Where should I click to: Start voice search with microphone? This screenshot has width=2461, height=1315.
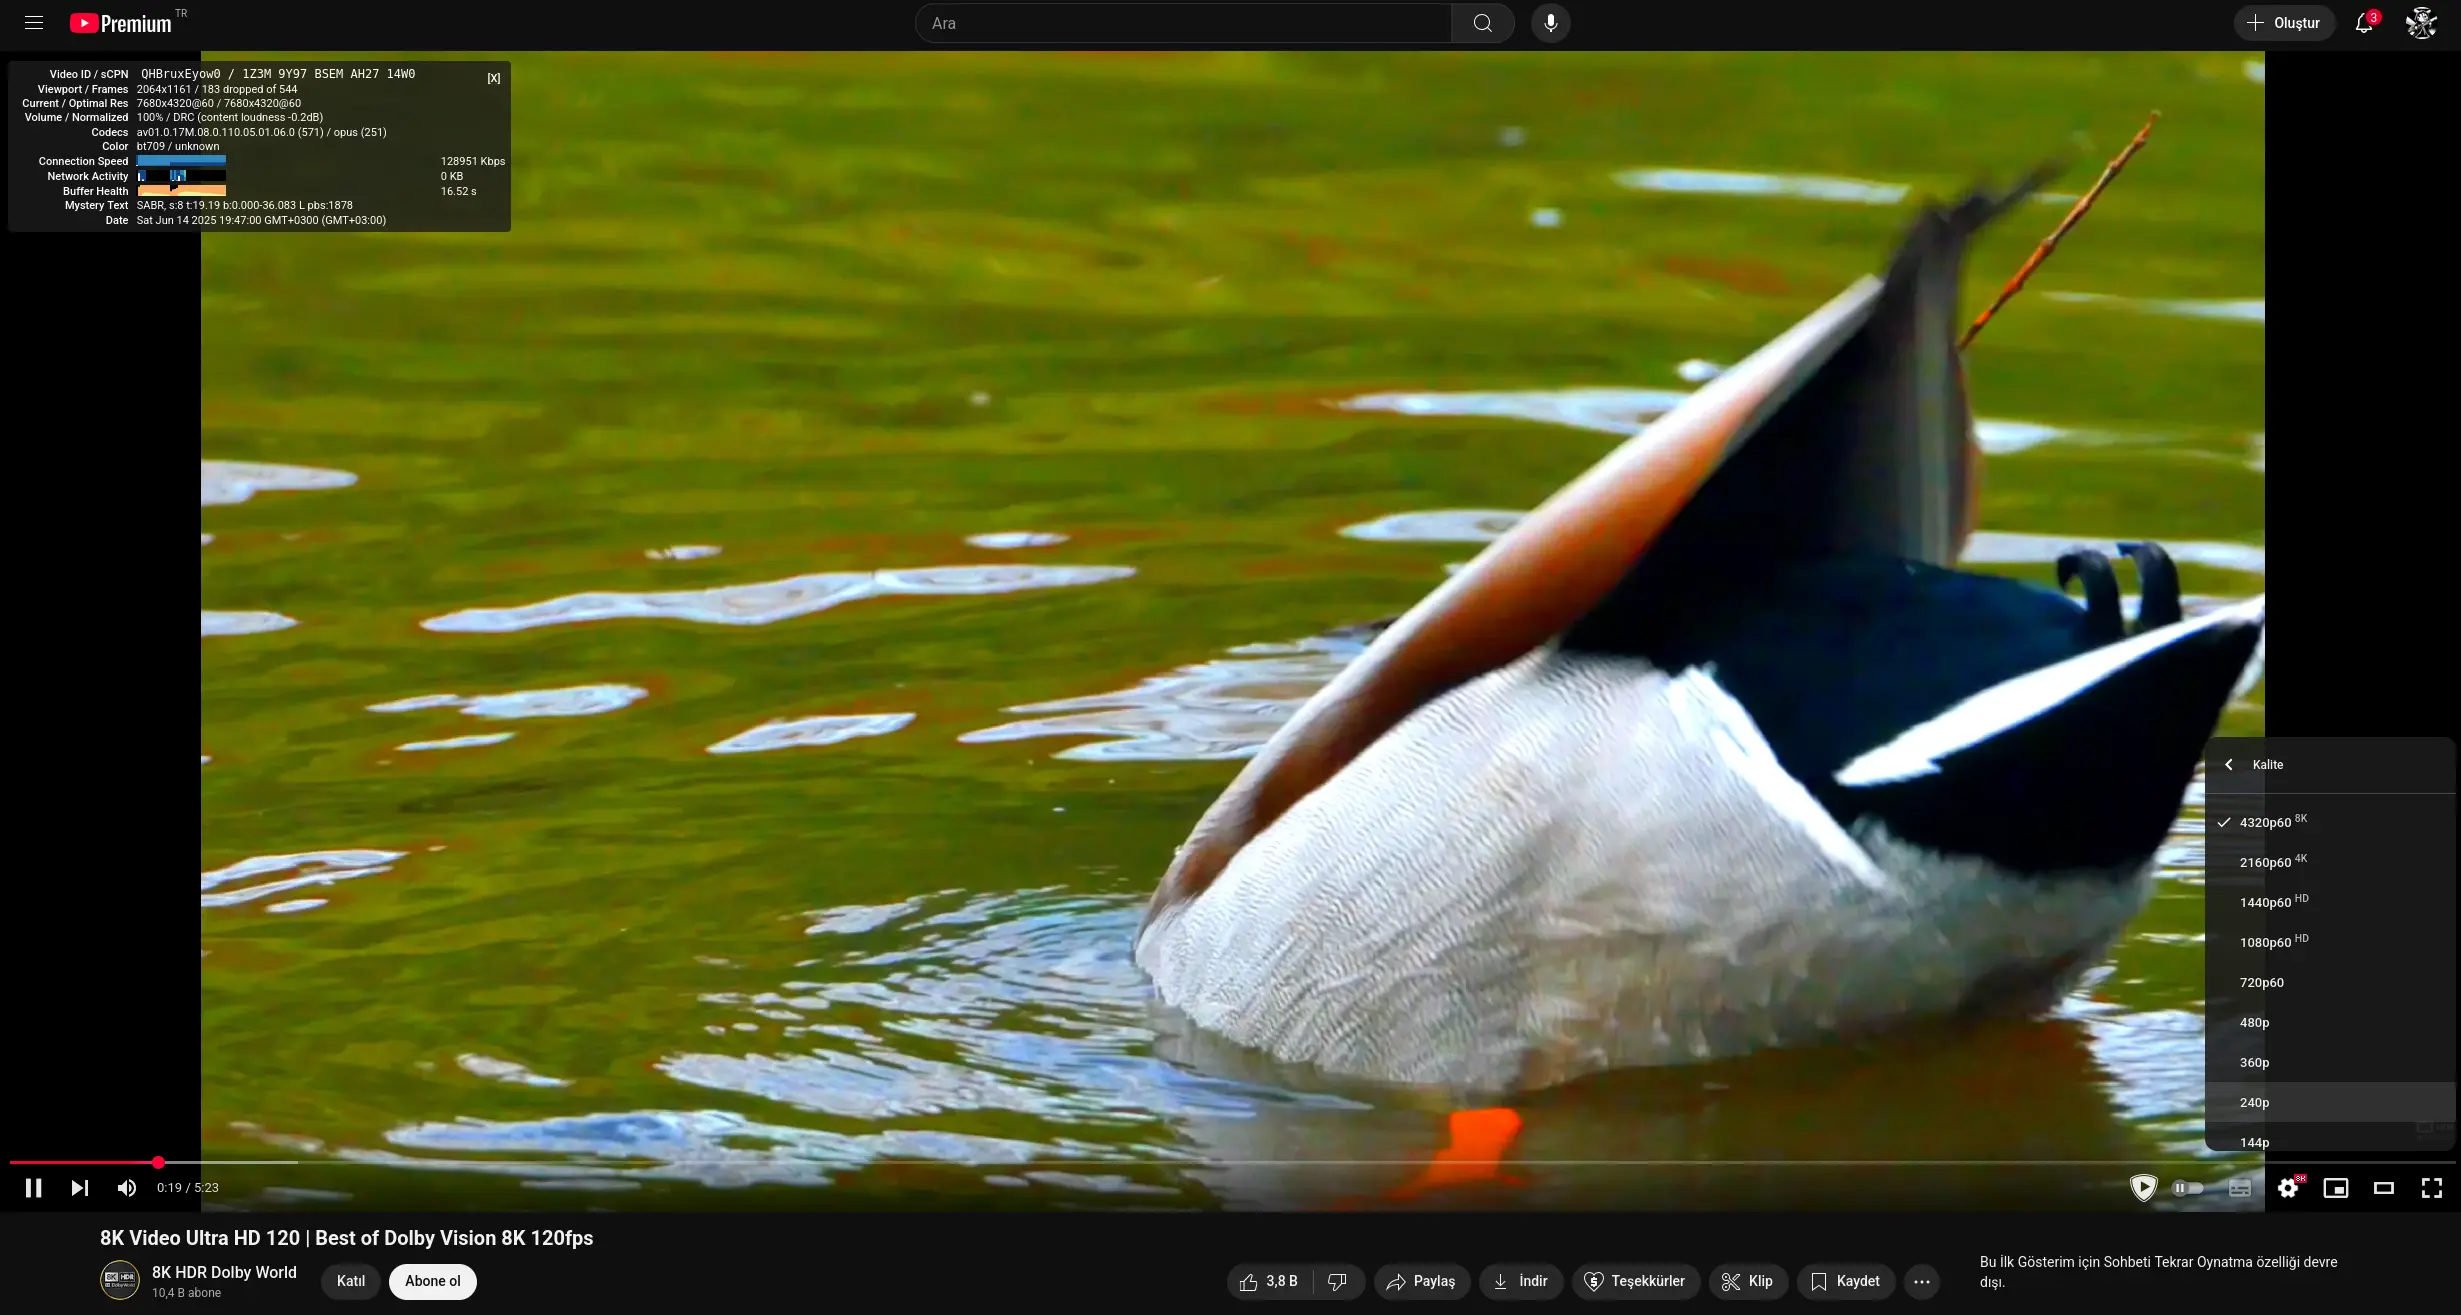pyautogui.click(x=1551, y=23)
